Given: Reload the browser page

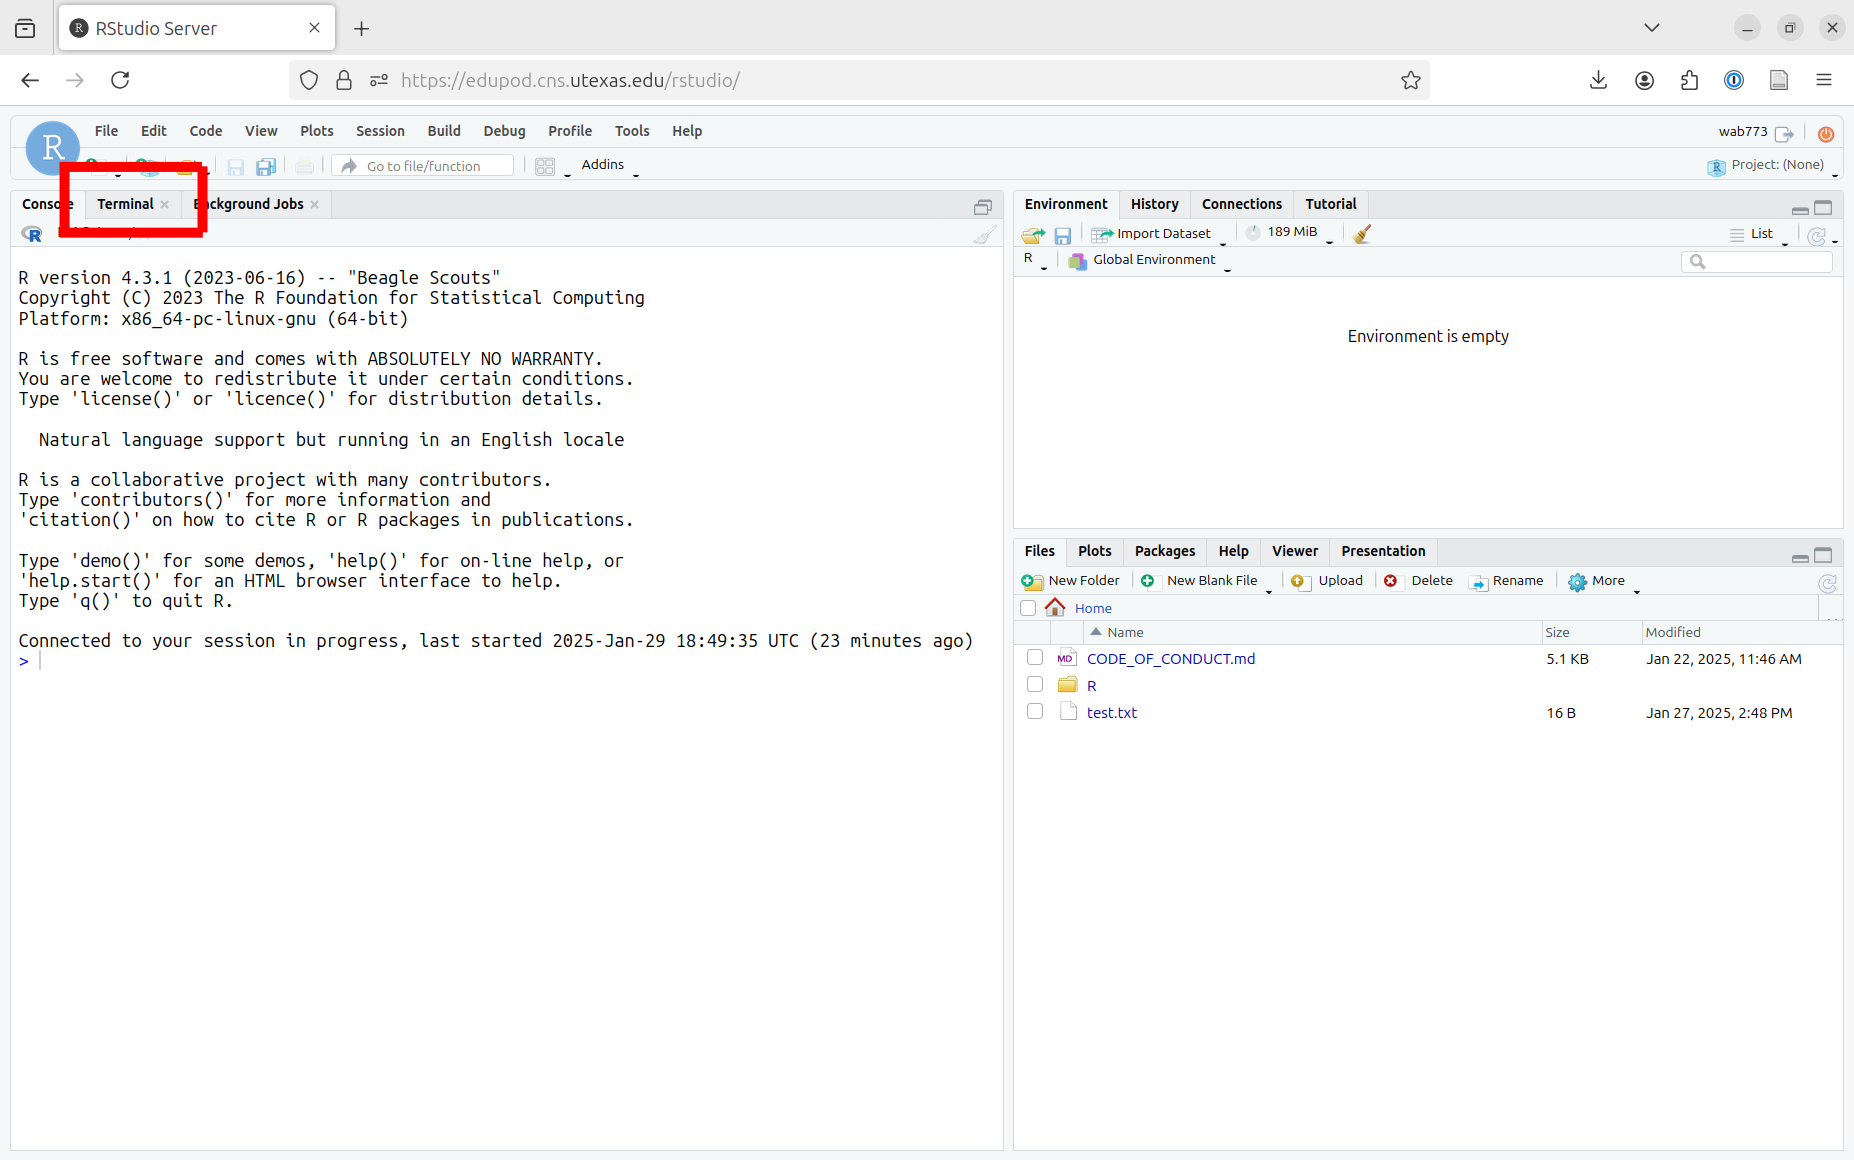Looking at the screenshot, I should pyautogui.click(x=120, y=80).
